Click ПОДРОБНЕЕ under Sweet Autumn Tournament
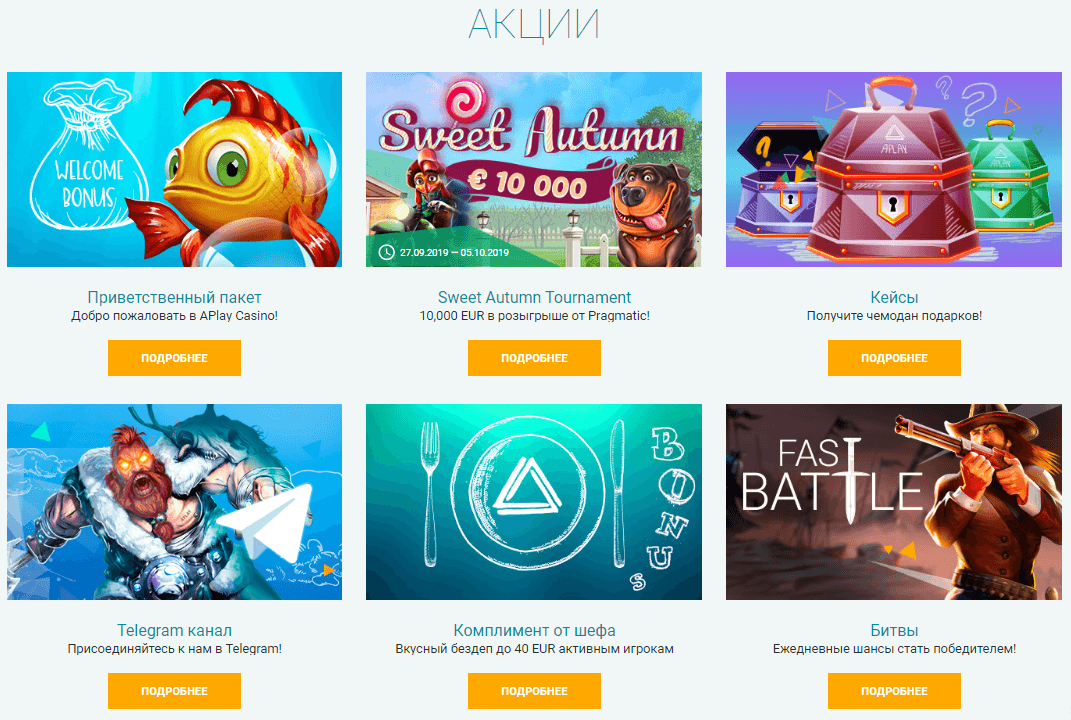The image size is (1071, 720). [534, 358]
